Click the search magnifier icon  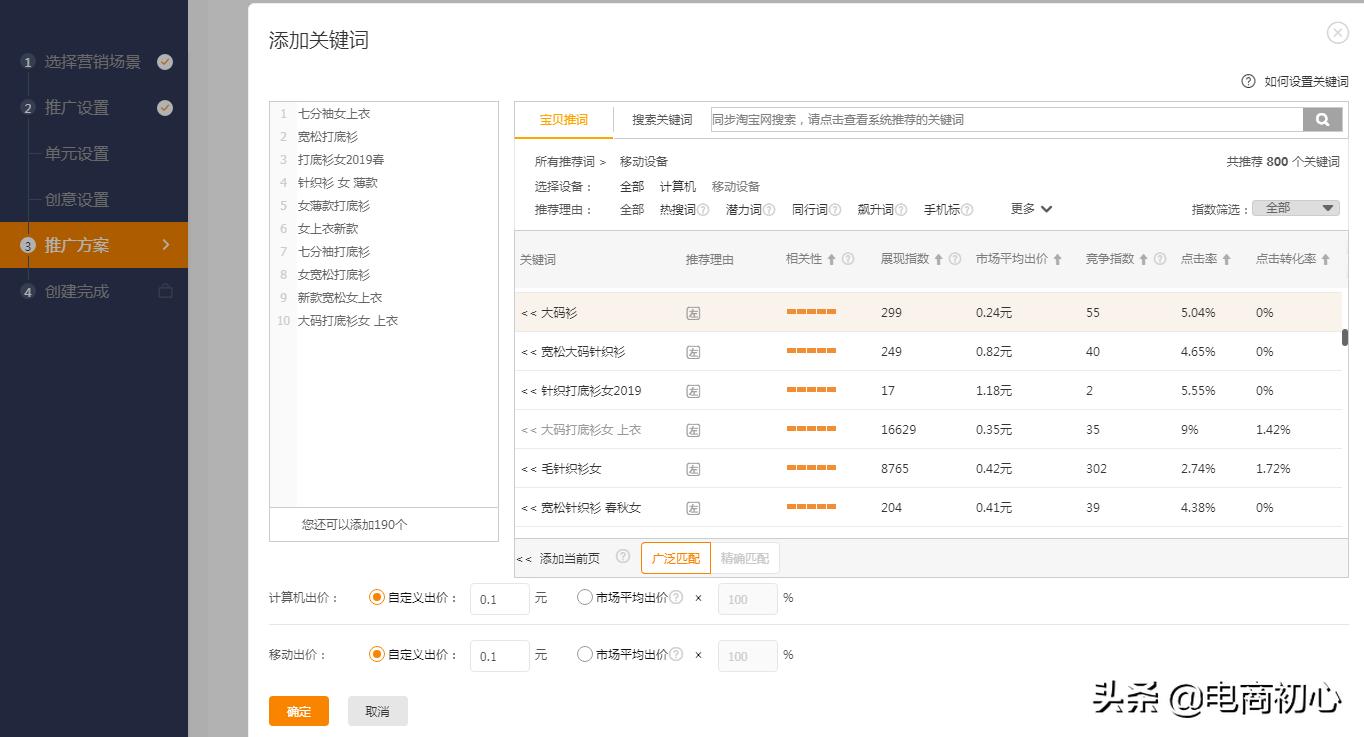(x=1322, y=119)
